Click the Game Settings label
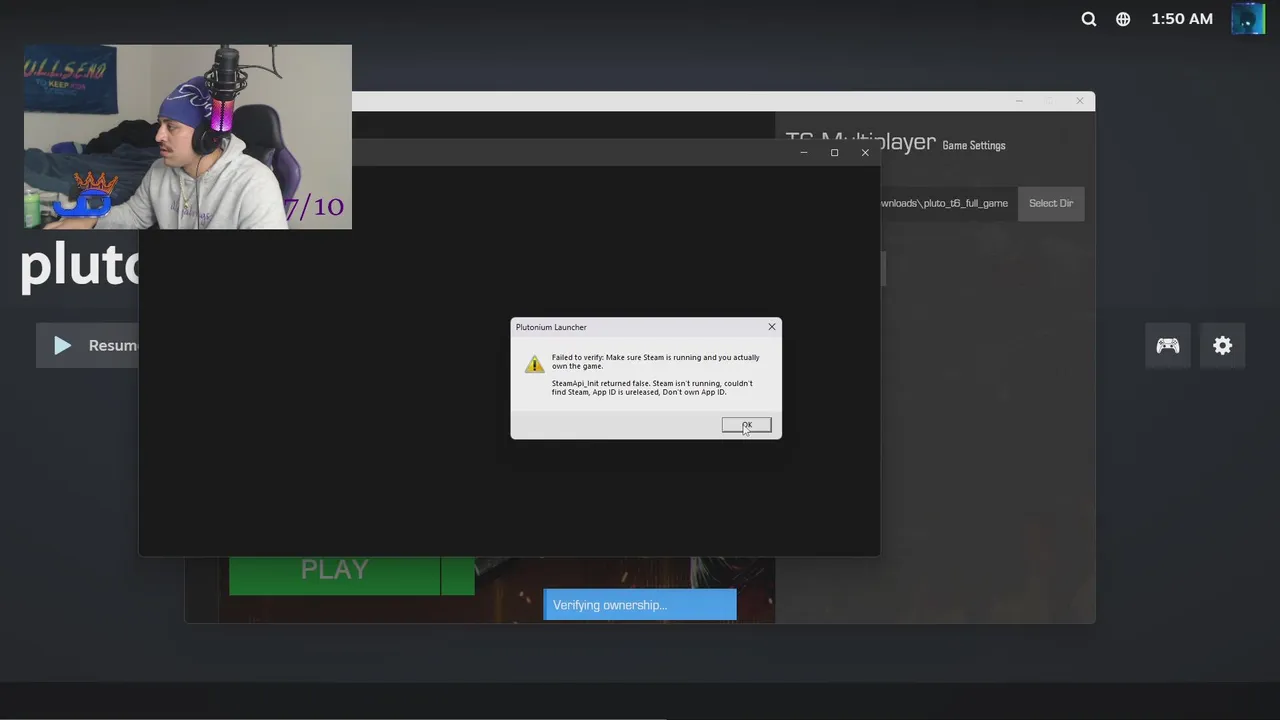This screenshot has height=720, width=1280. (x=974, y=145)
